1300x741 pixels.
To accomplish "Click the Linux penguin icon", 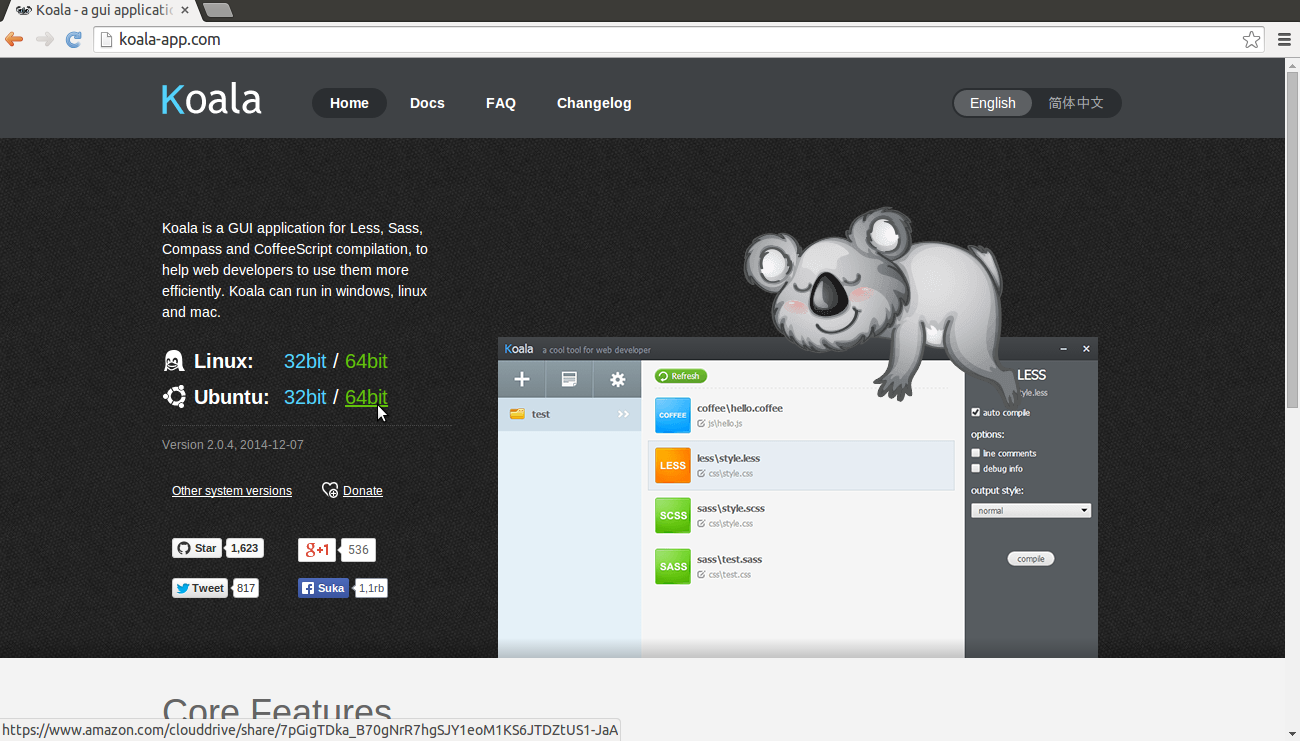I will 174,361.
